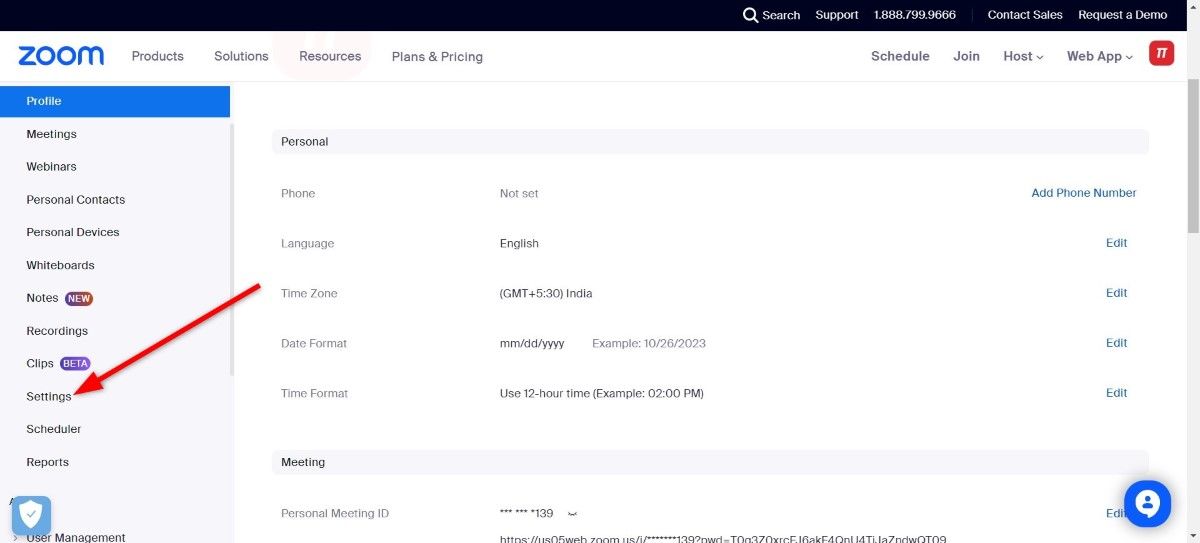Click Schedule in top navigation
The height and width of the screenshot is (543, 1200).
900,57
